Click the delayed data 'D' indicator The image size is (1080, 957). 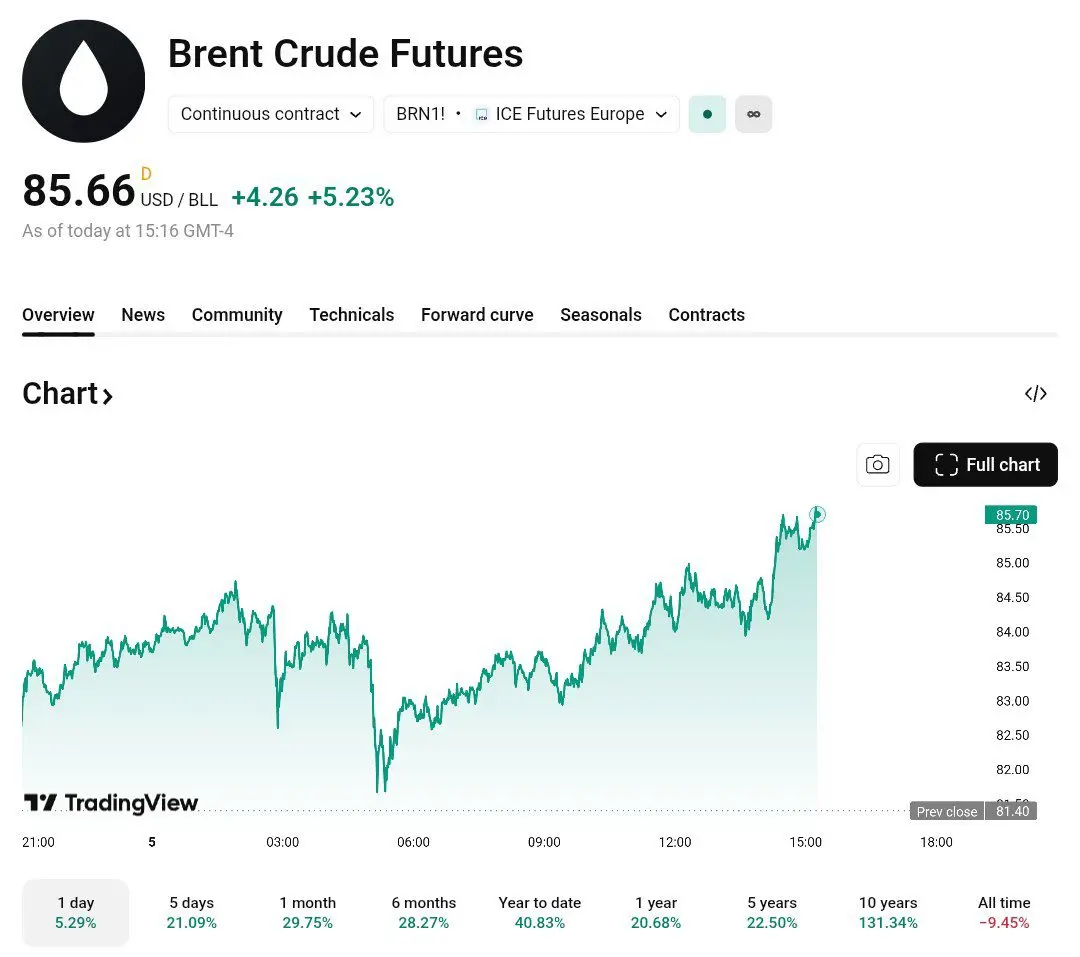[146, 174]
